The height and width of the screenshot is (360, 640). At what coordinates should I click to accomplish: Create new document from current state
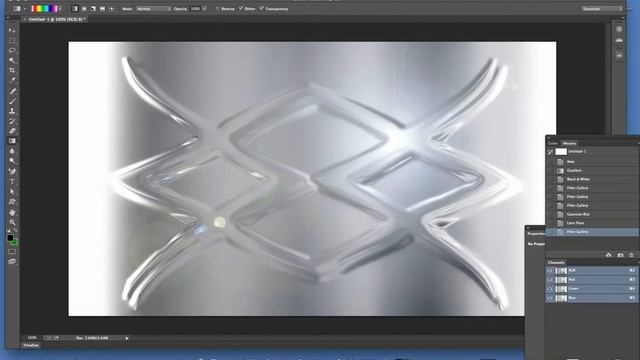(x=609, y=255)
